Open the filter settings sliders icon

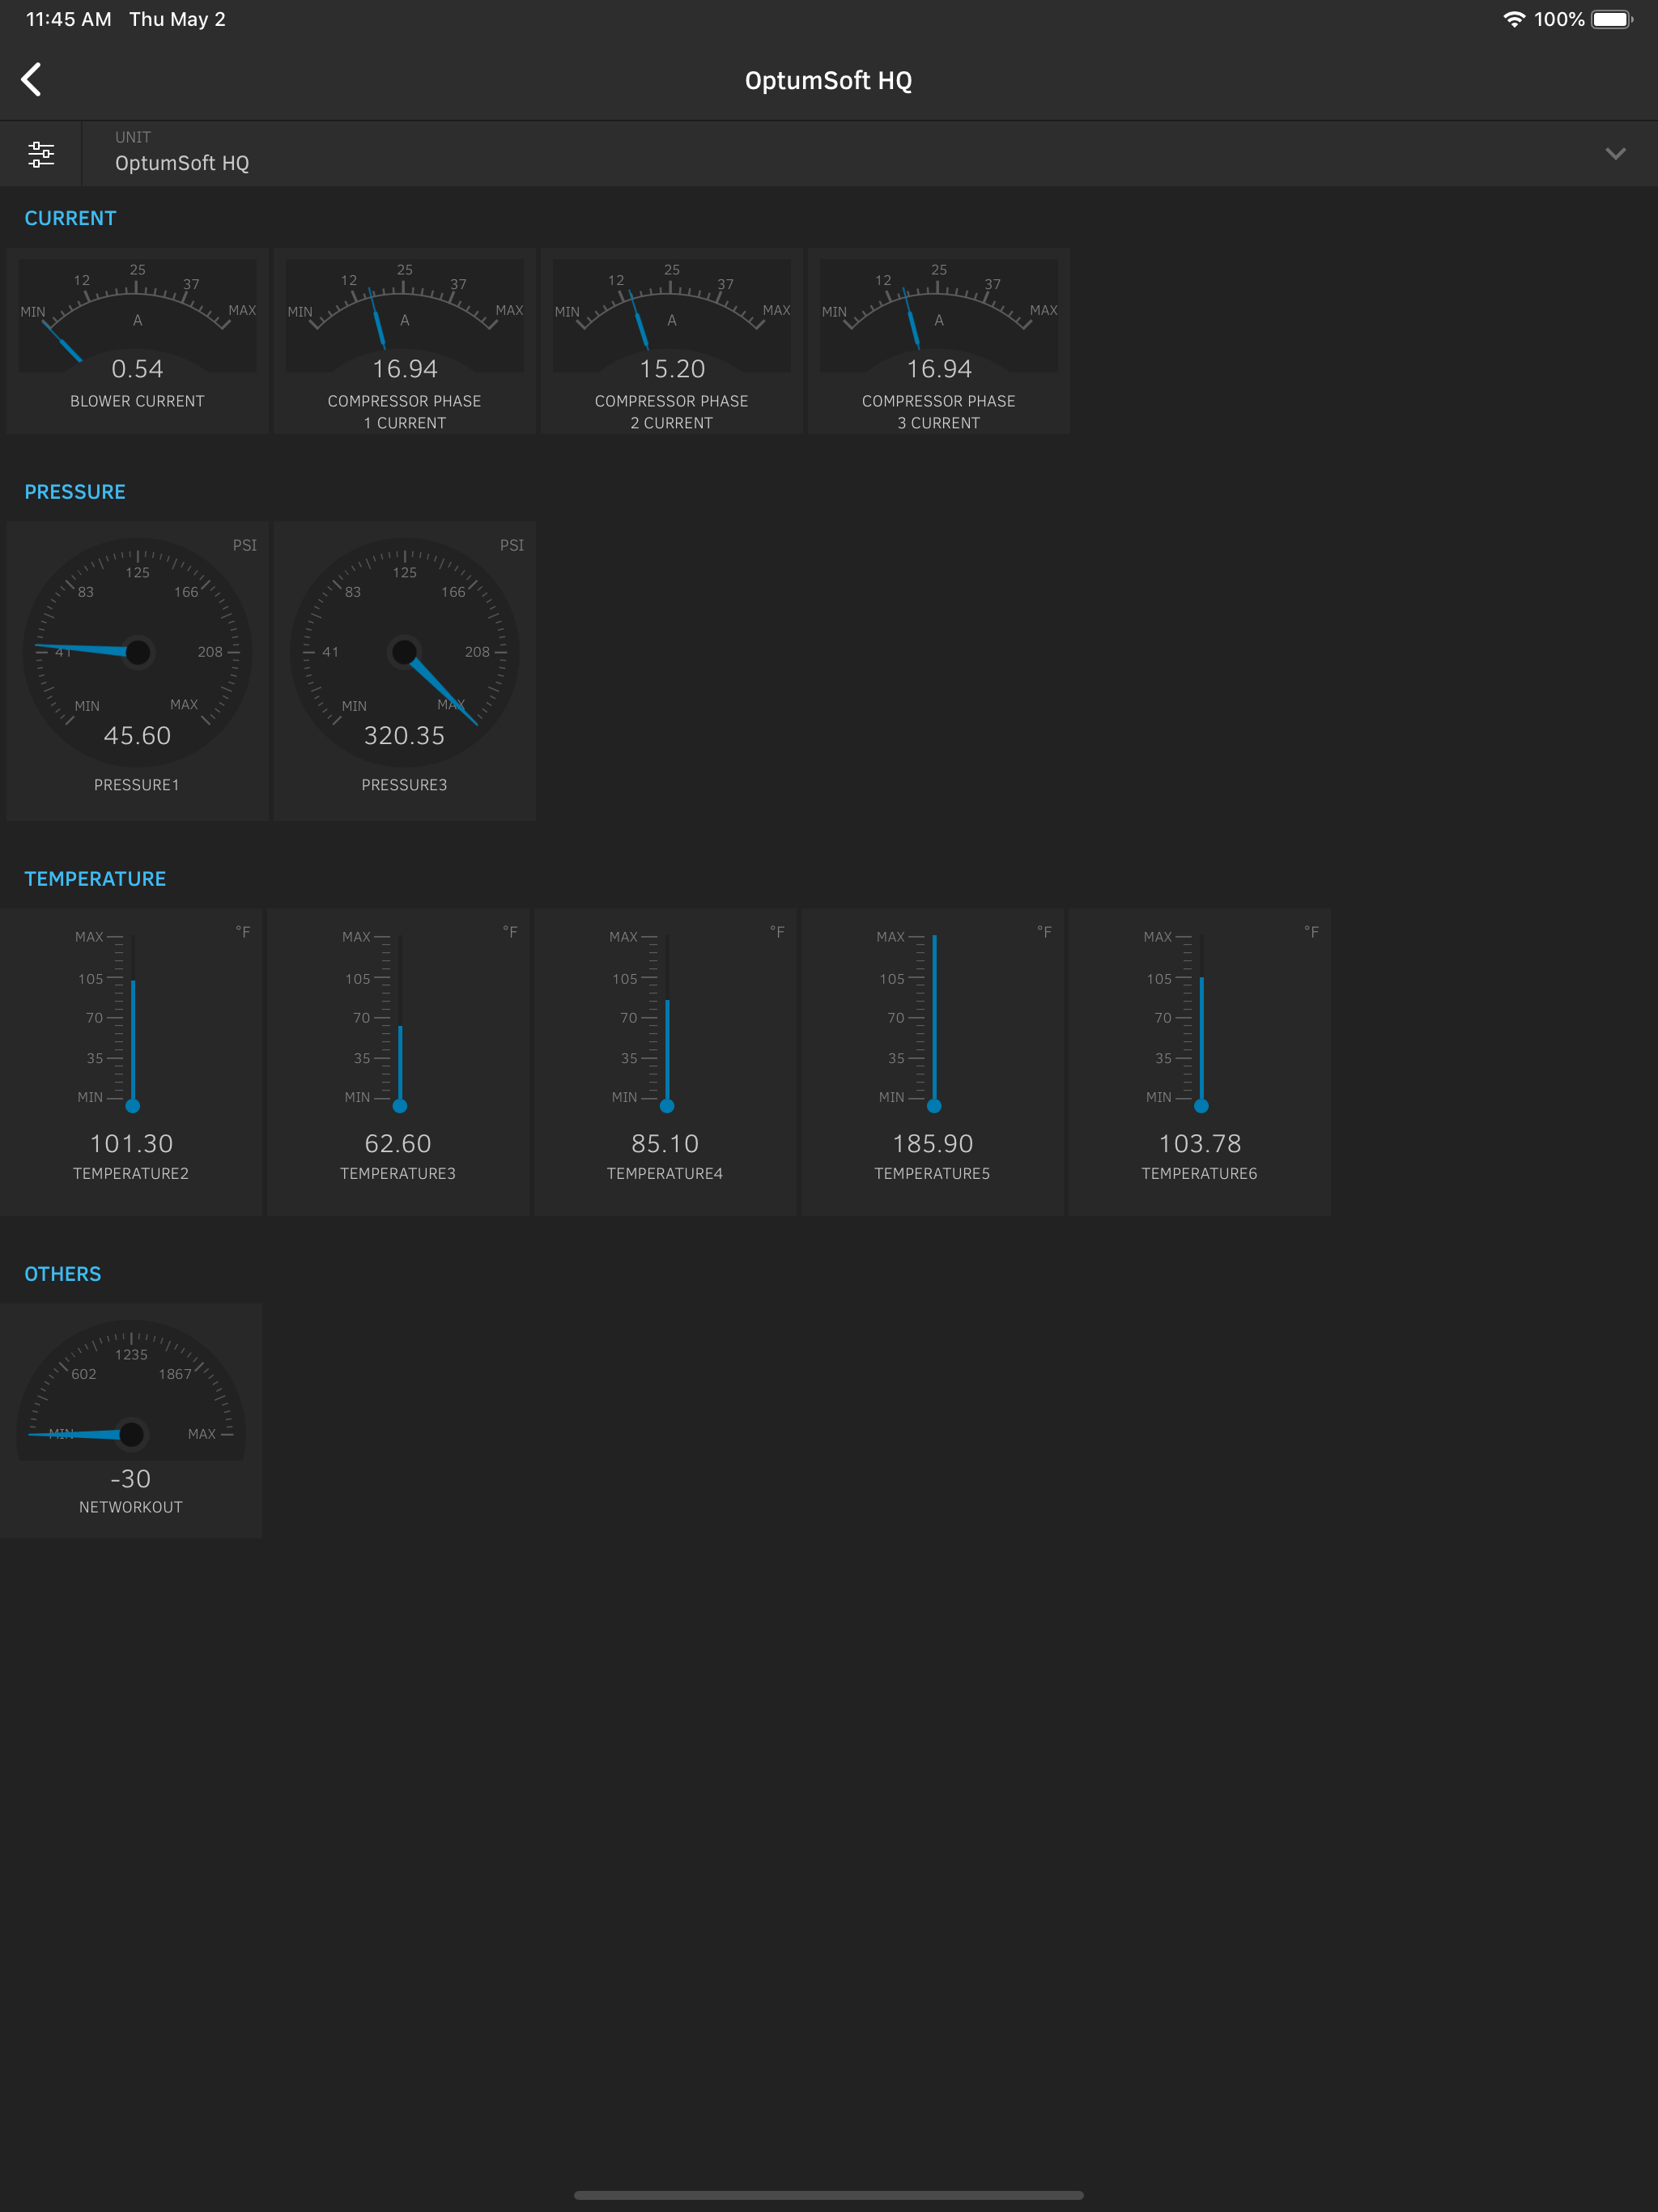[41, 154]
